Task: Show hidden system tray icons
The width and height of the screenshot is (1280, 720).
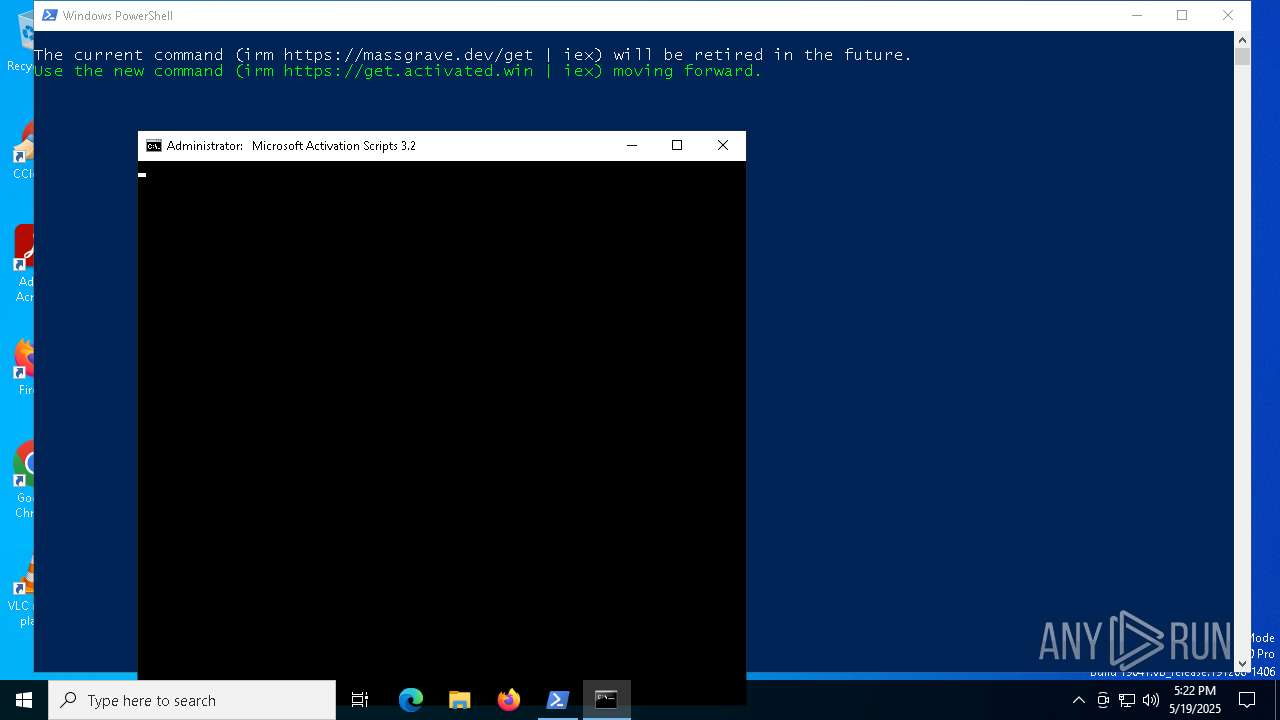Action: coord(1079,700)
